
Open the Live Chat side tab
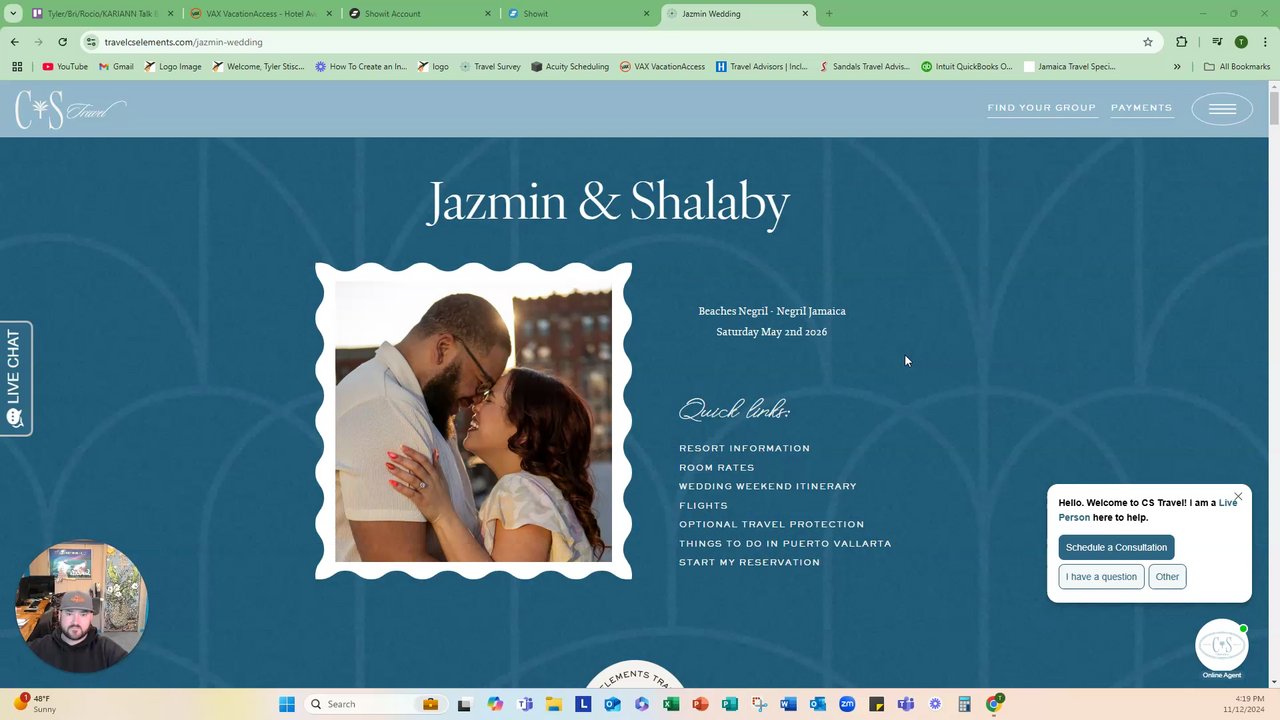pos(15,378)
